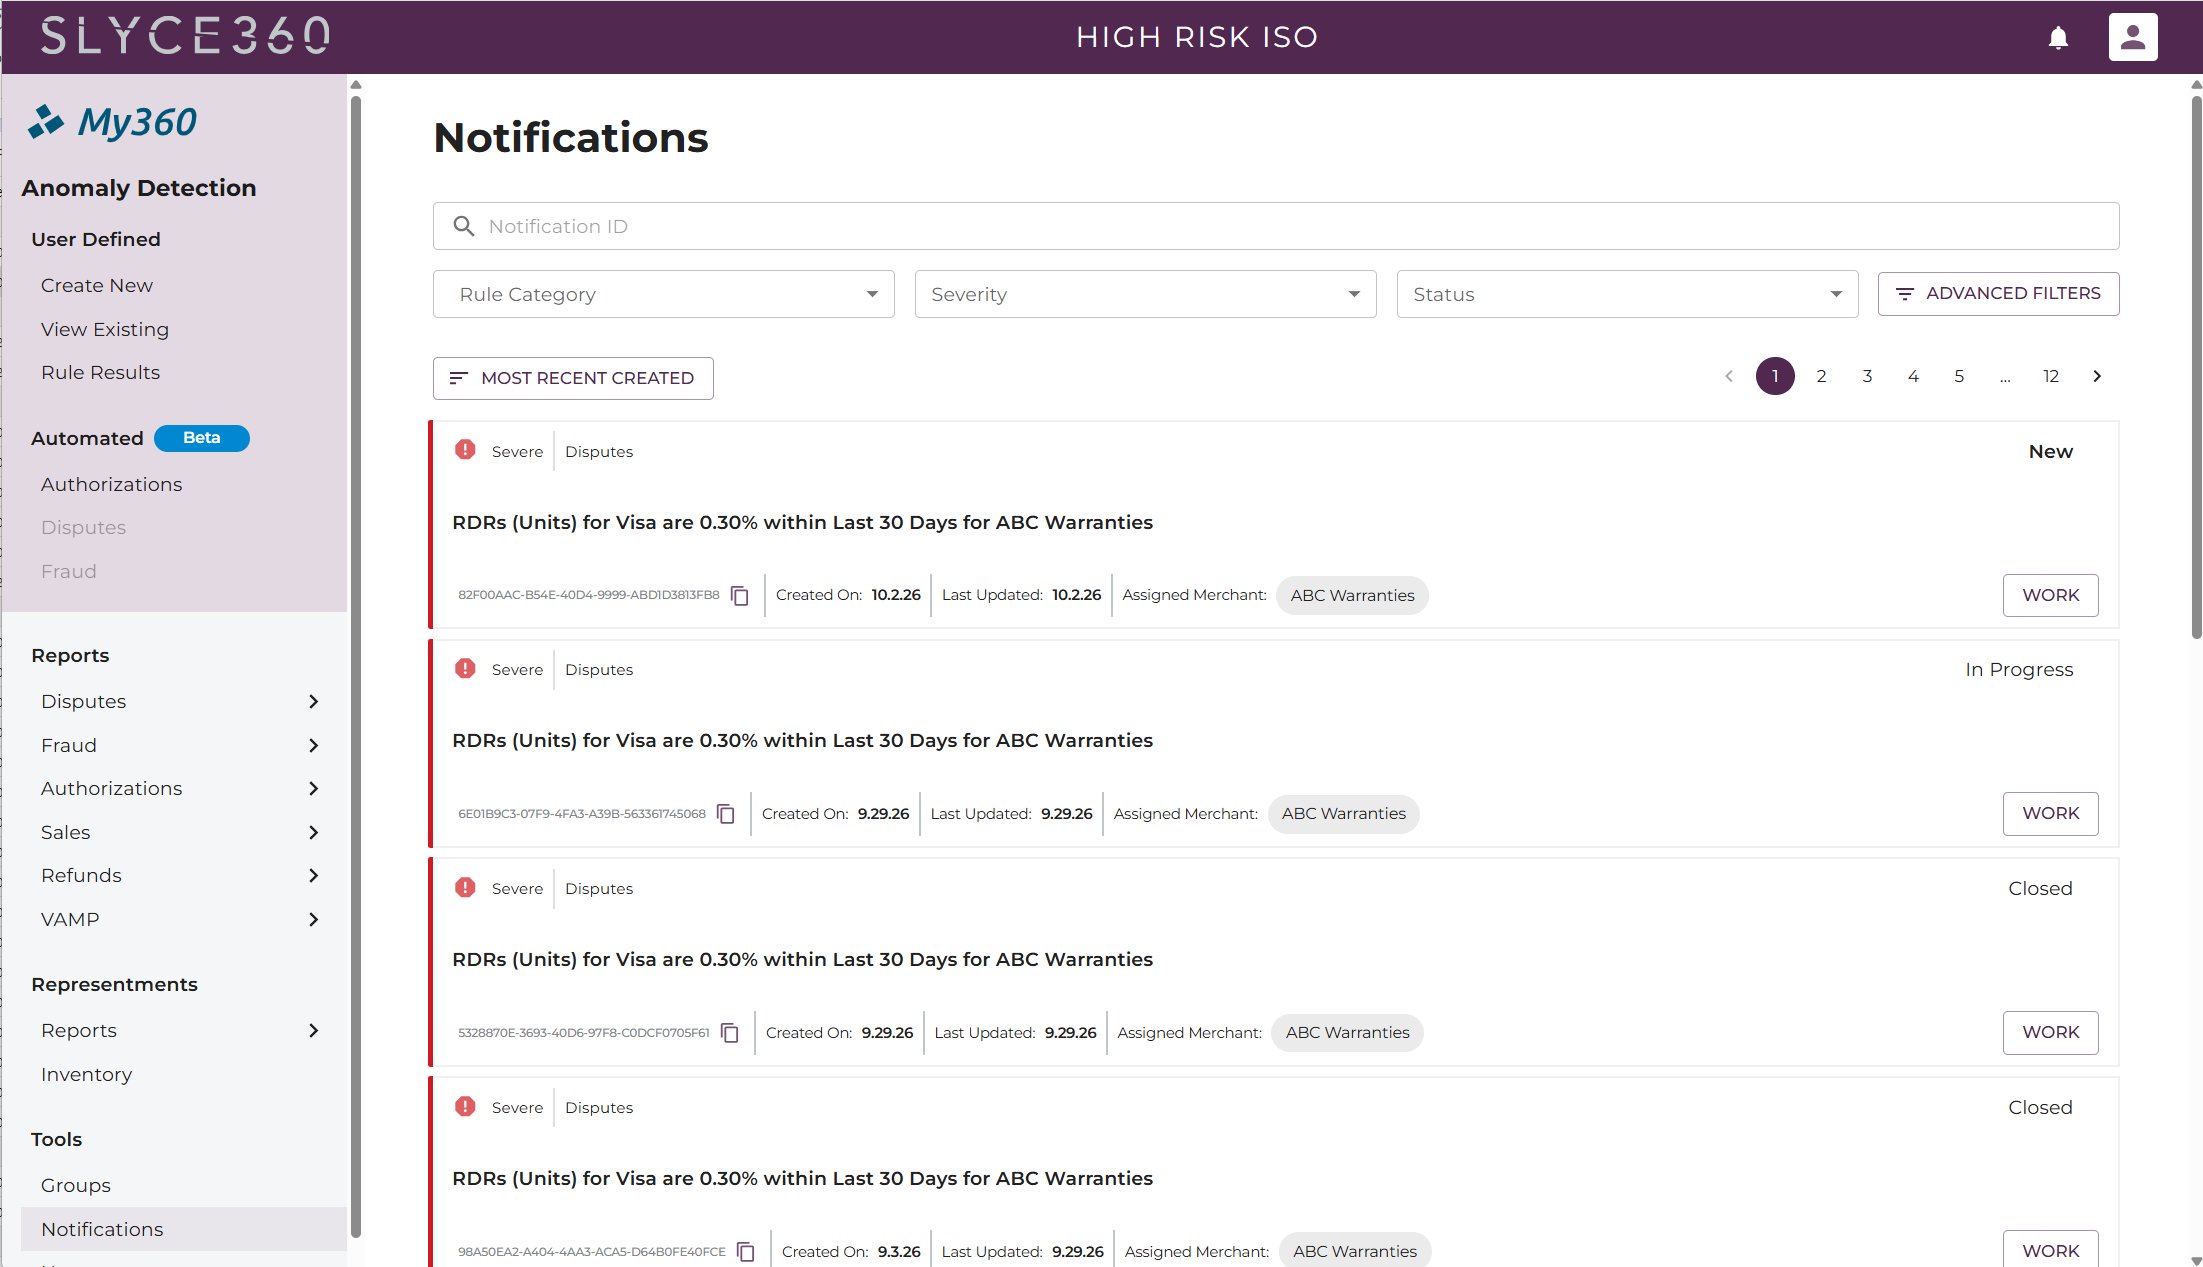The width and height of the screenshot is (2203, 1267).
Task: Open Advanced Filters
Action: 1998,294
